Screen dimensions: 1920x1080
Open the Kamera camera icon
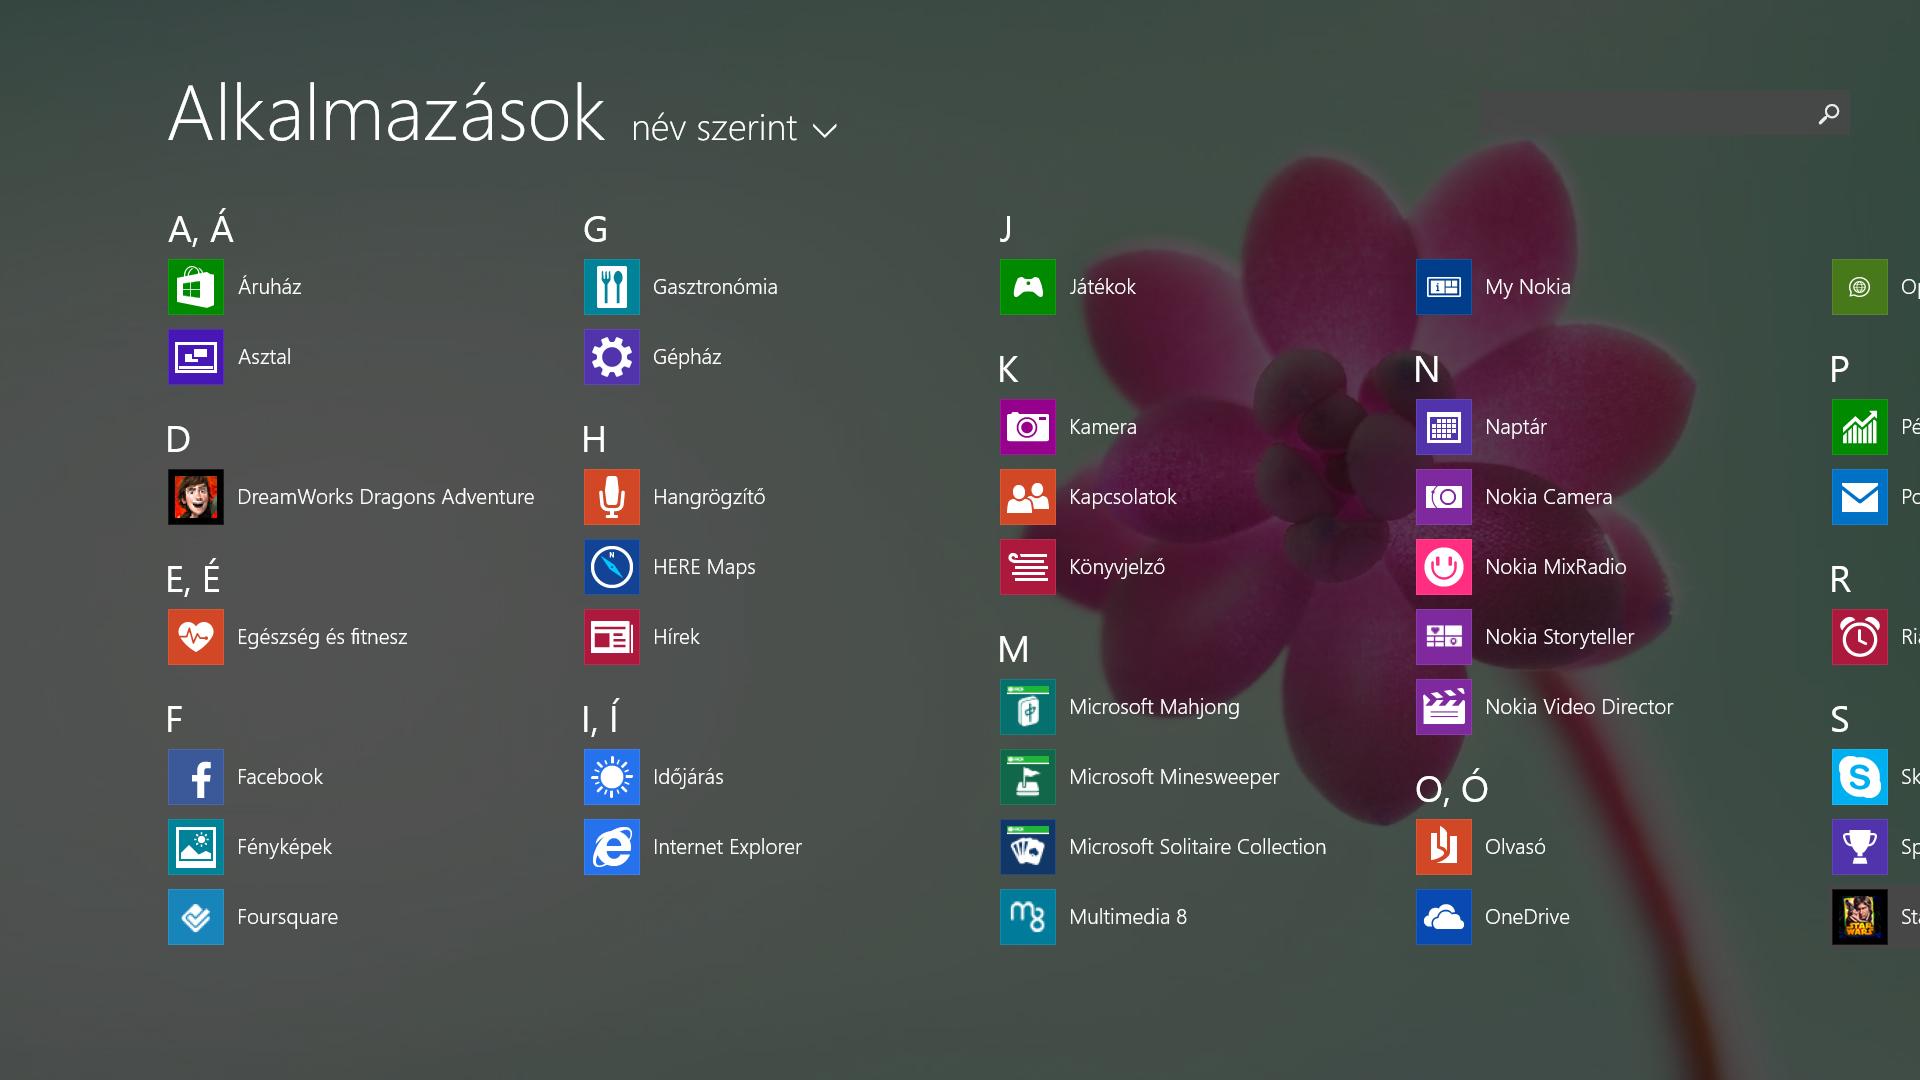pyautogui.click(x=1028, y=427)
